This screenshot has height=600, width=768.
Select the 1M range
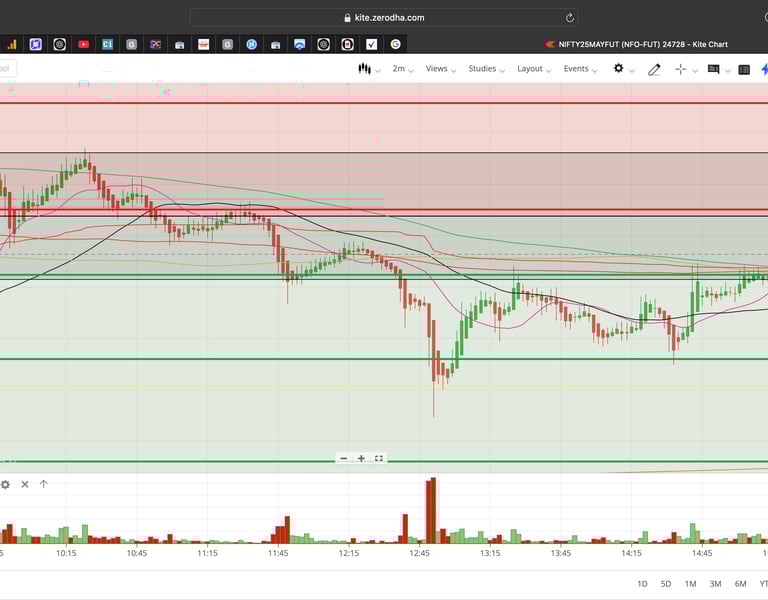[691, 584]
